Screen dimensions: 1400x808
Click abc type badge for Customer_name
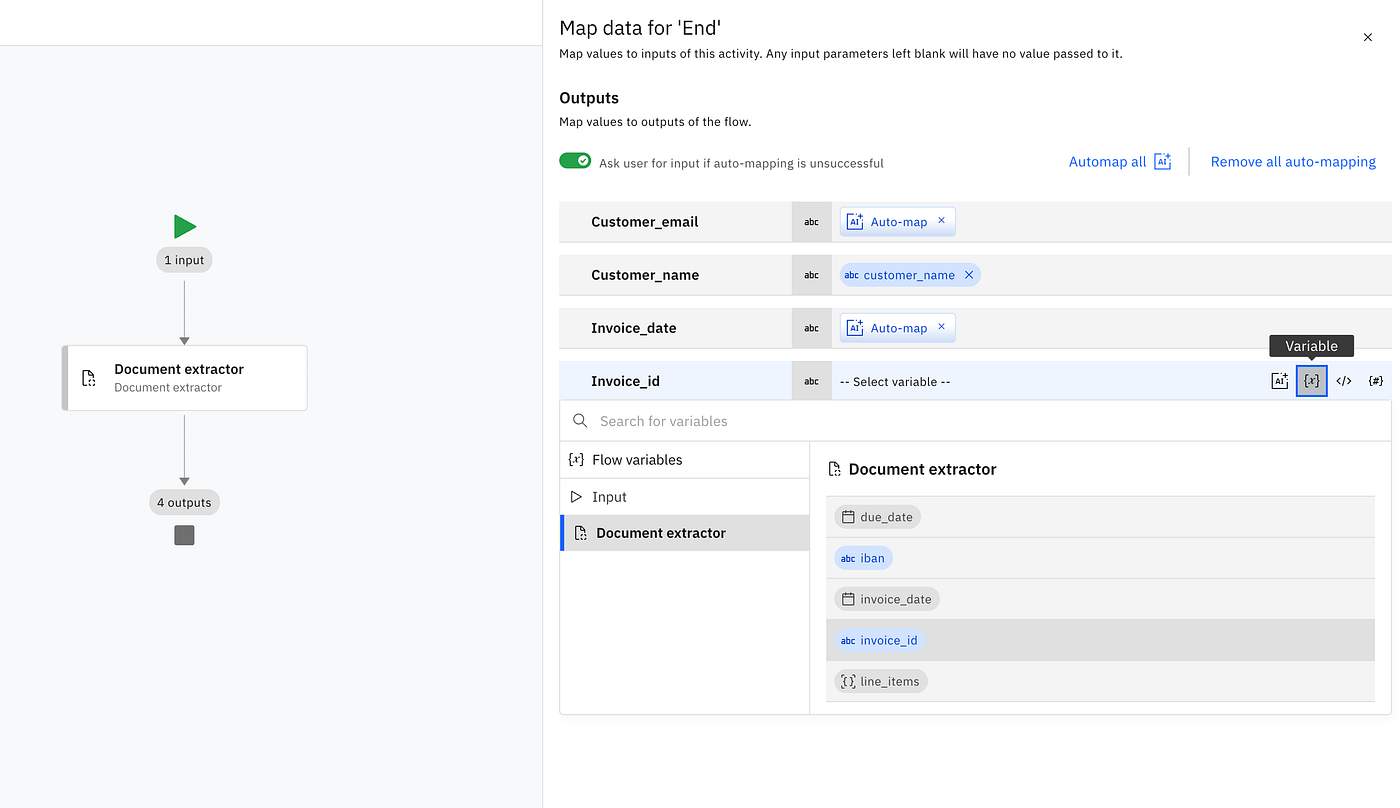point(812,275)
